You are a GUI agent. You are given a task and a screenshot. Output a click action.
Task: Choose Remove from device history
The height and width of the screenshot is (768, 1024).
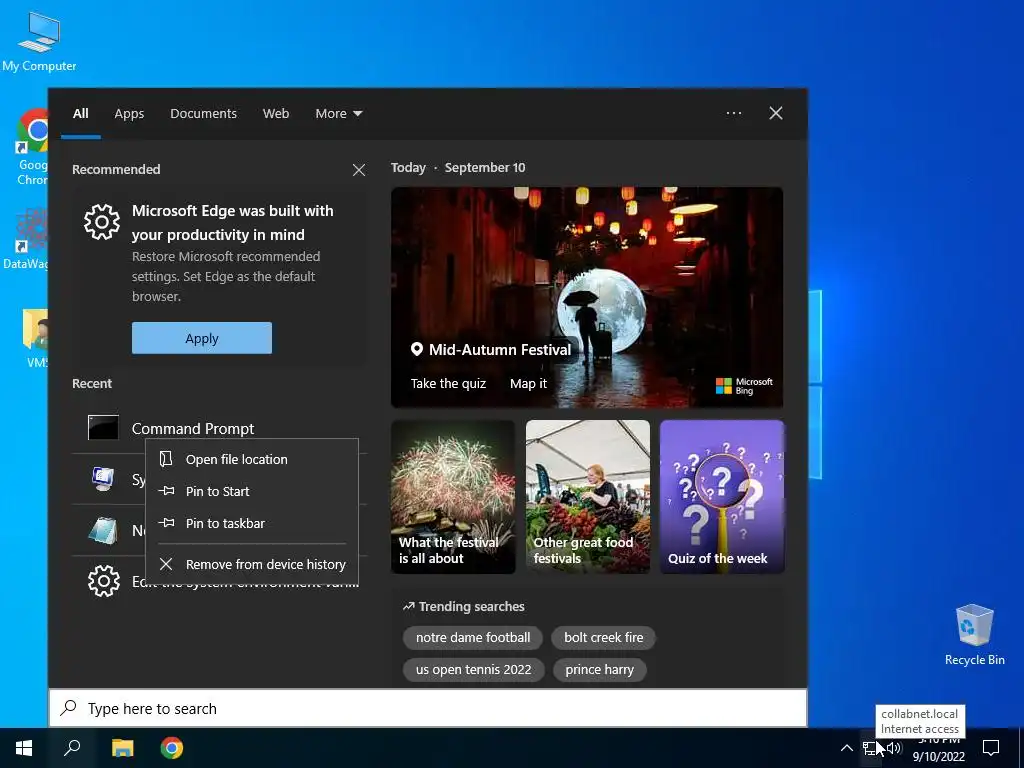252,564
